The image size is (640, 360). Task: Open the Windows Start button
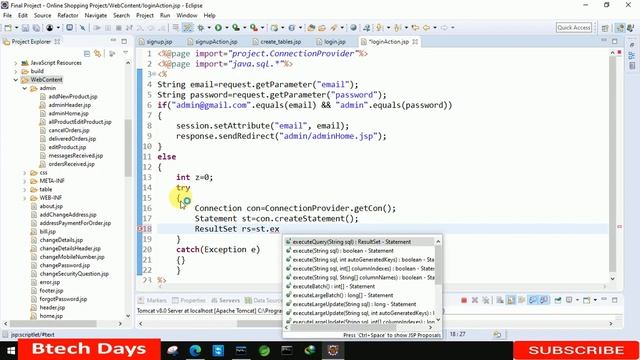[11, 351]
